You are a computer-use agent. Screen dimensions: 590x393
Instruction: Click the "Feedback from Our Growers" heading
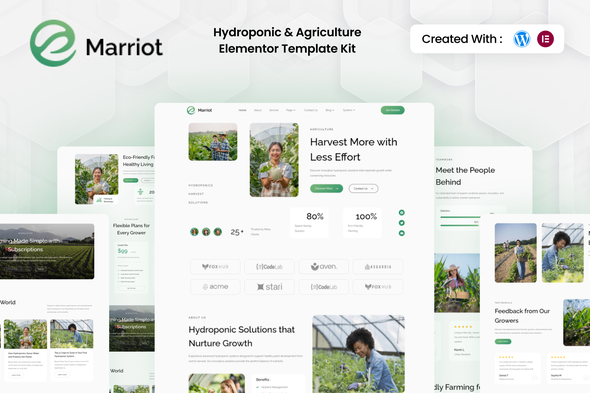coord(522,315)
